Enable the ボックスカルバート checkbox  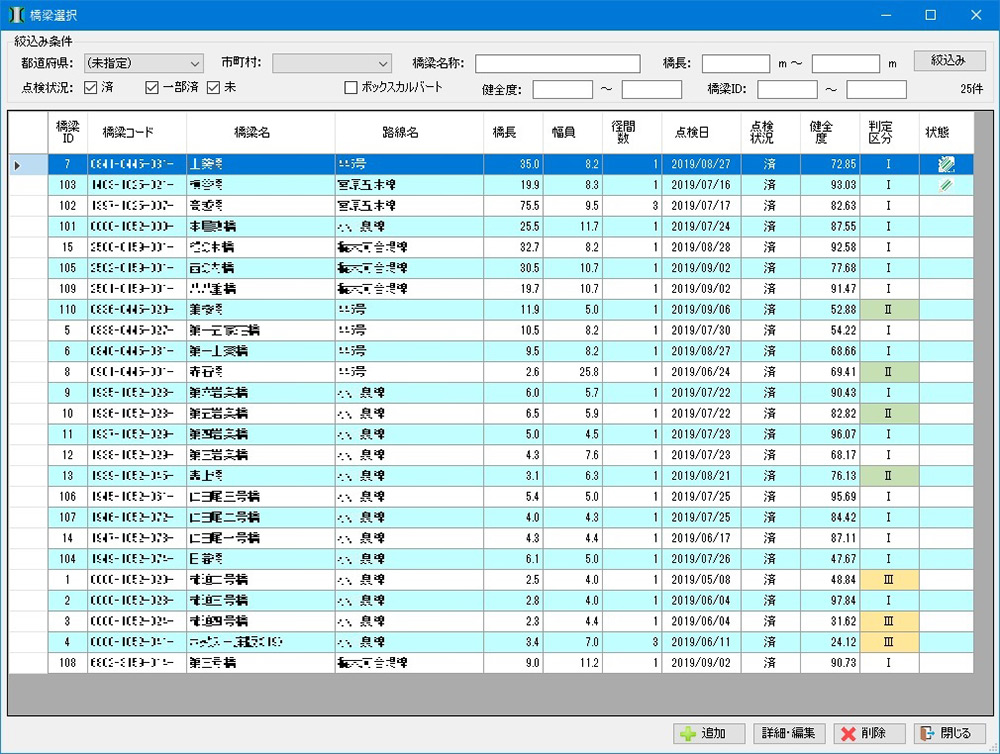pyautogui.click(x=351, y=87)
